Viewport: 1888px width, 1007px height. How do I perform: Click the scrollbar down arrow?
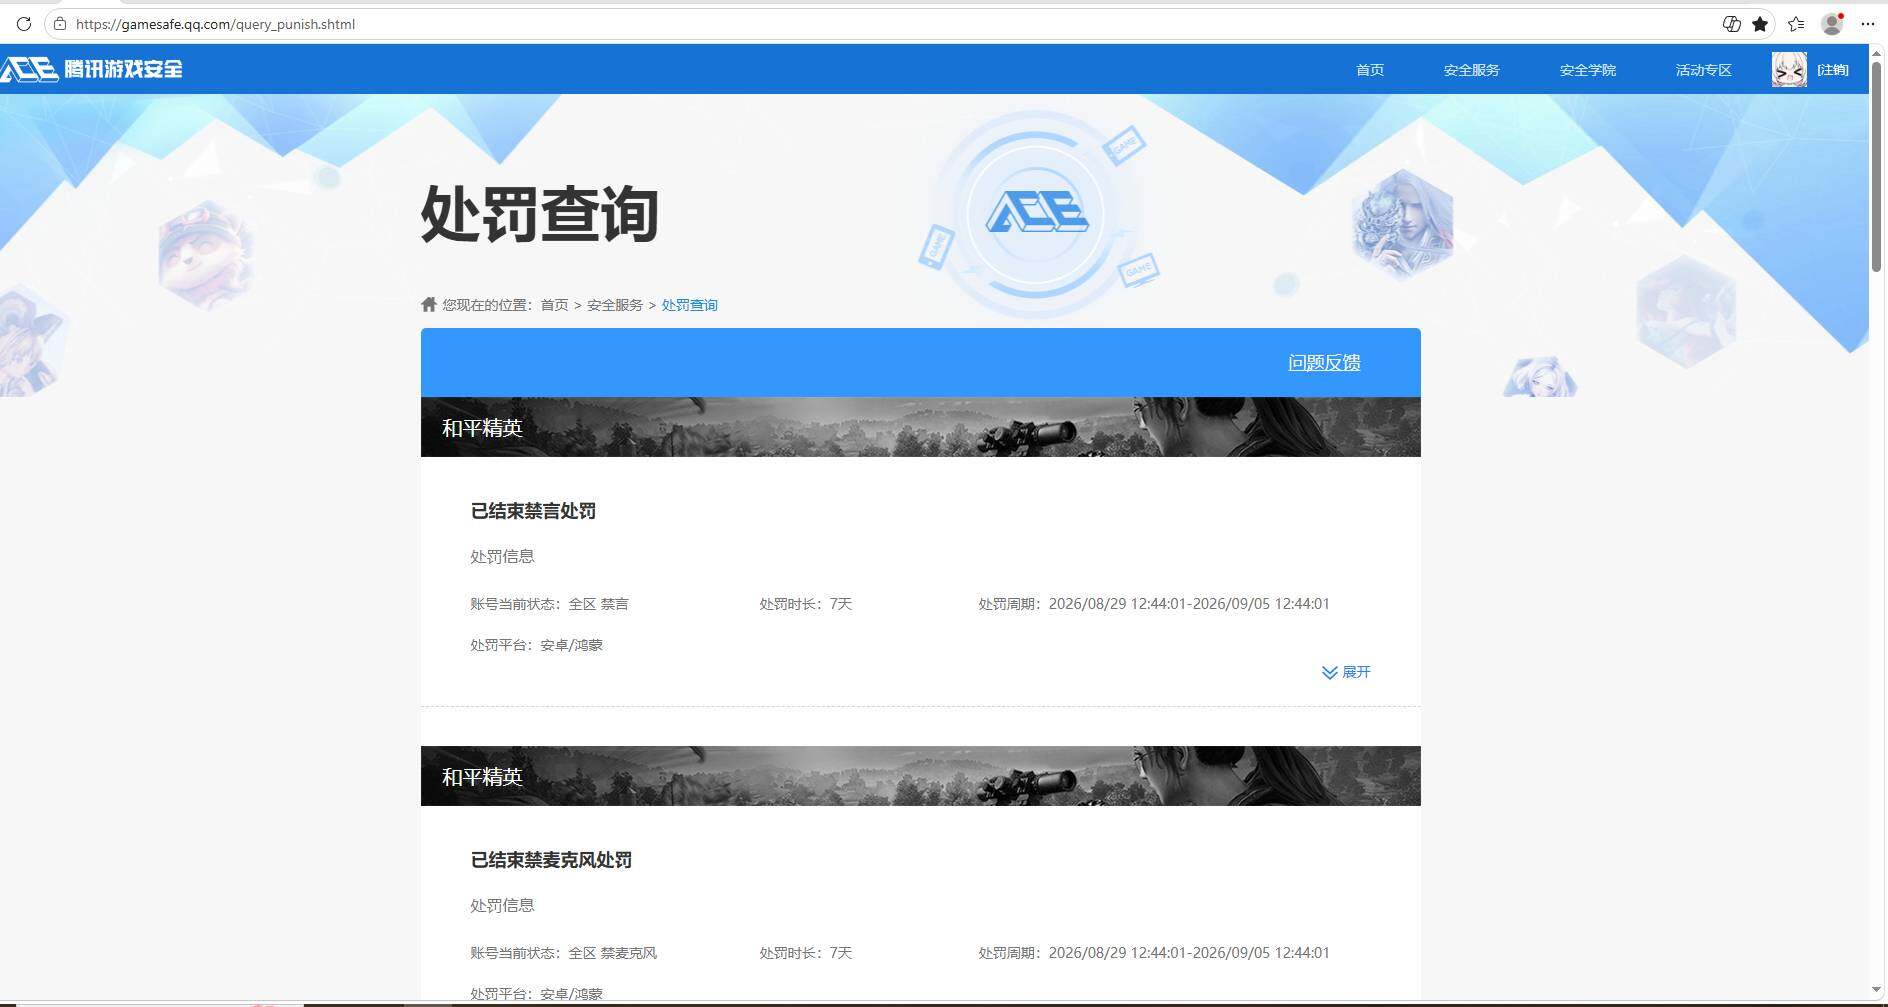[1877, 989]
